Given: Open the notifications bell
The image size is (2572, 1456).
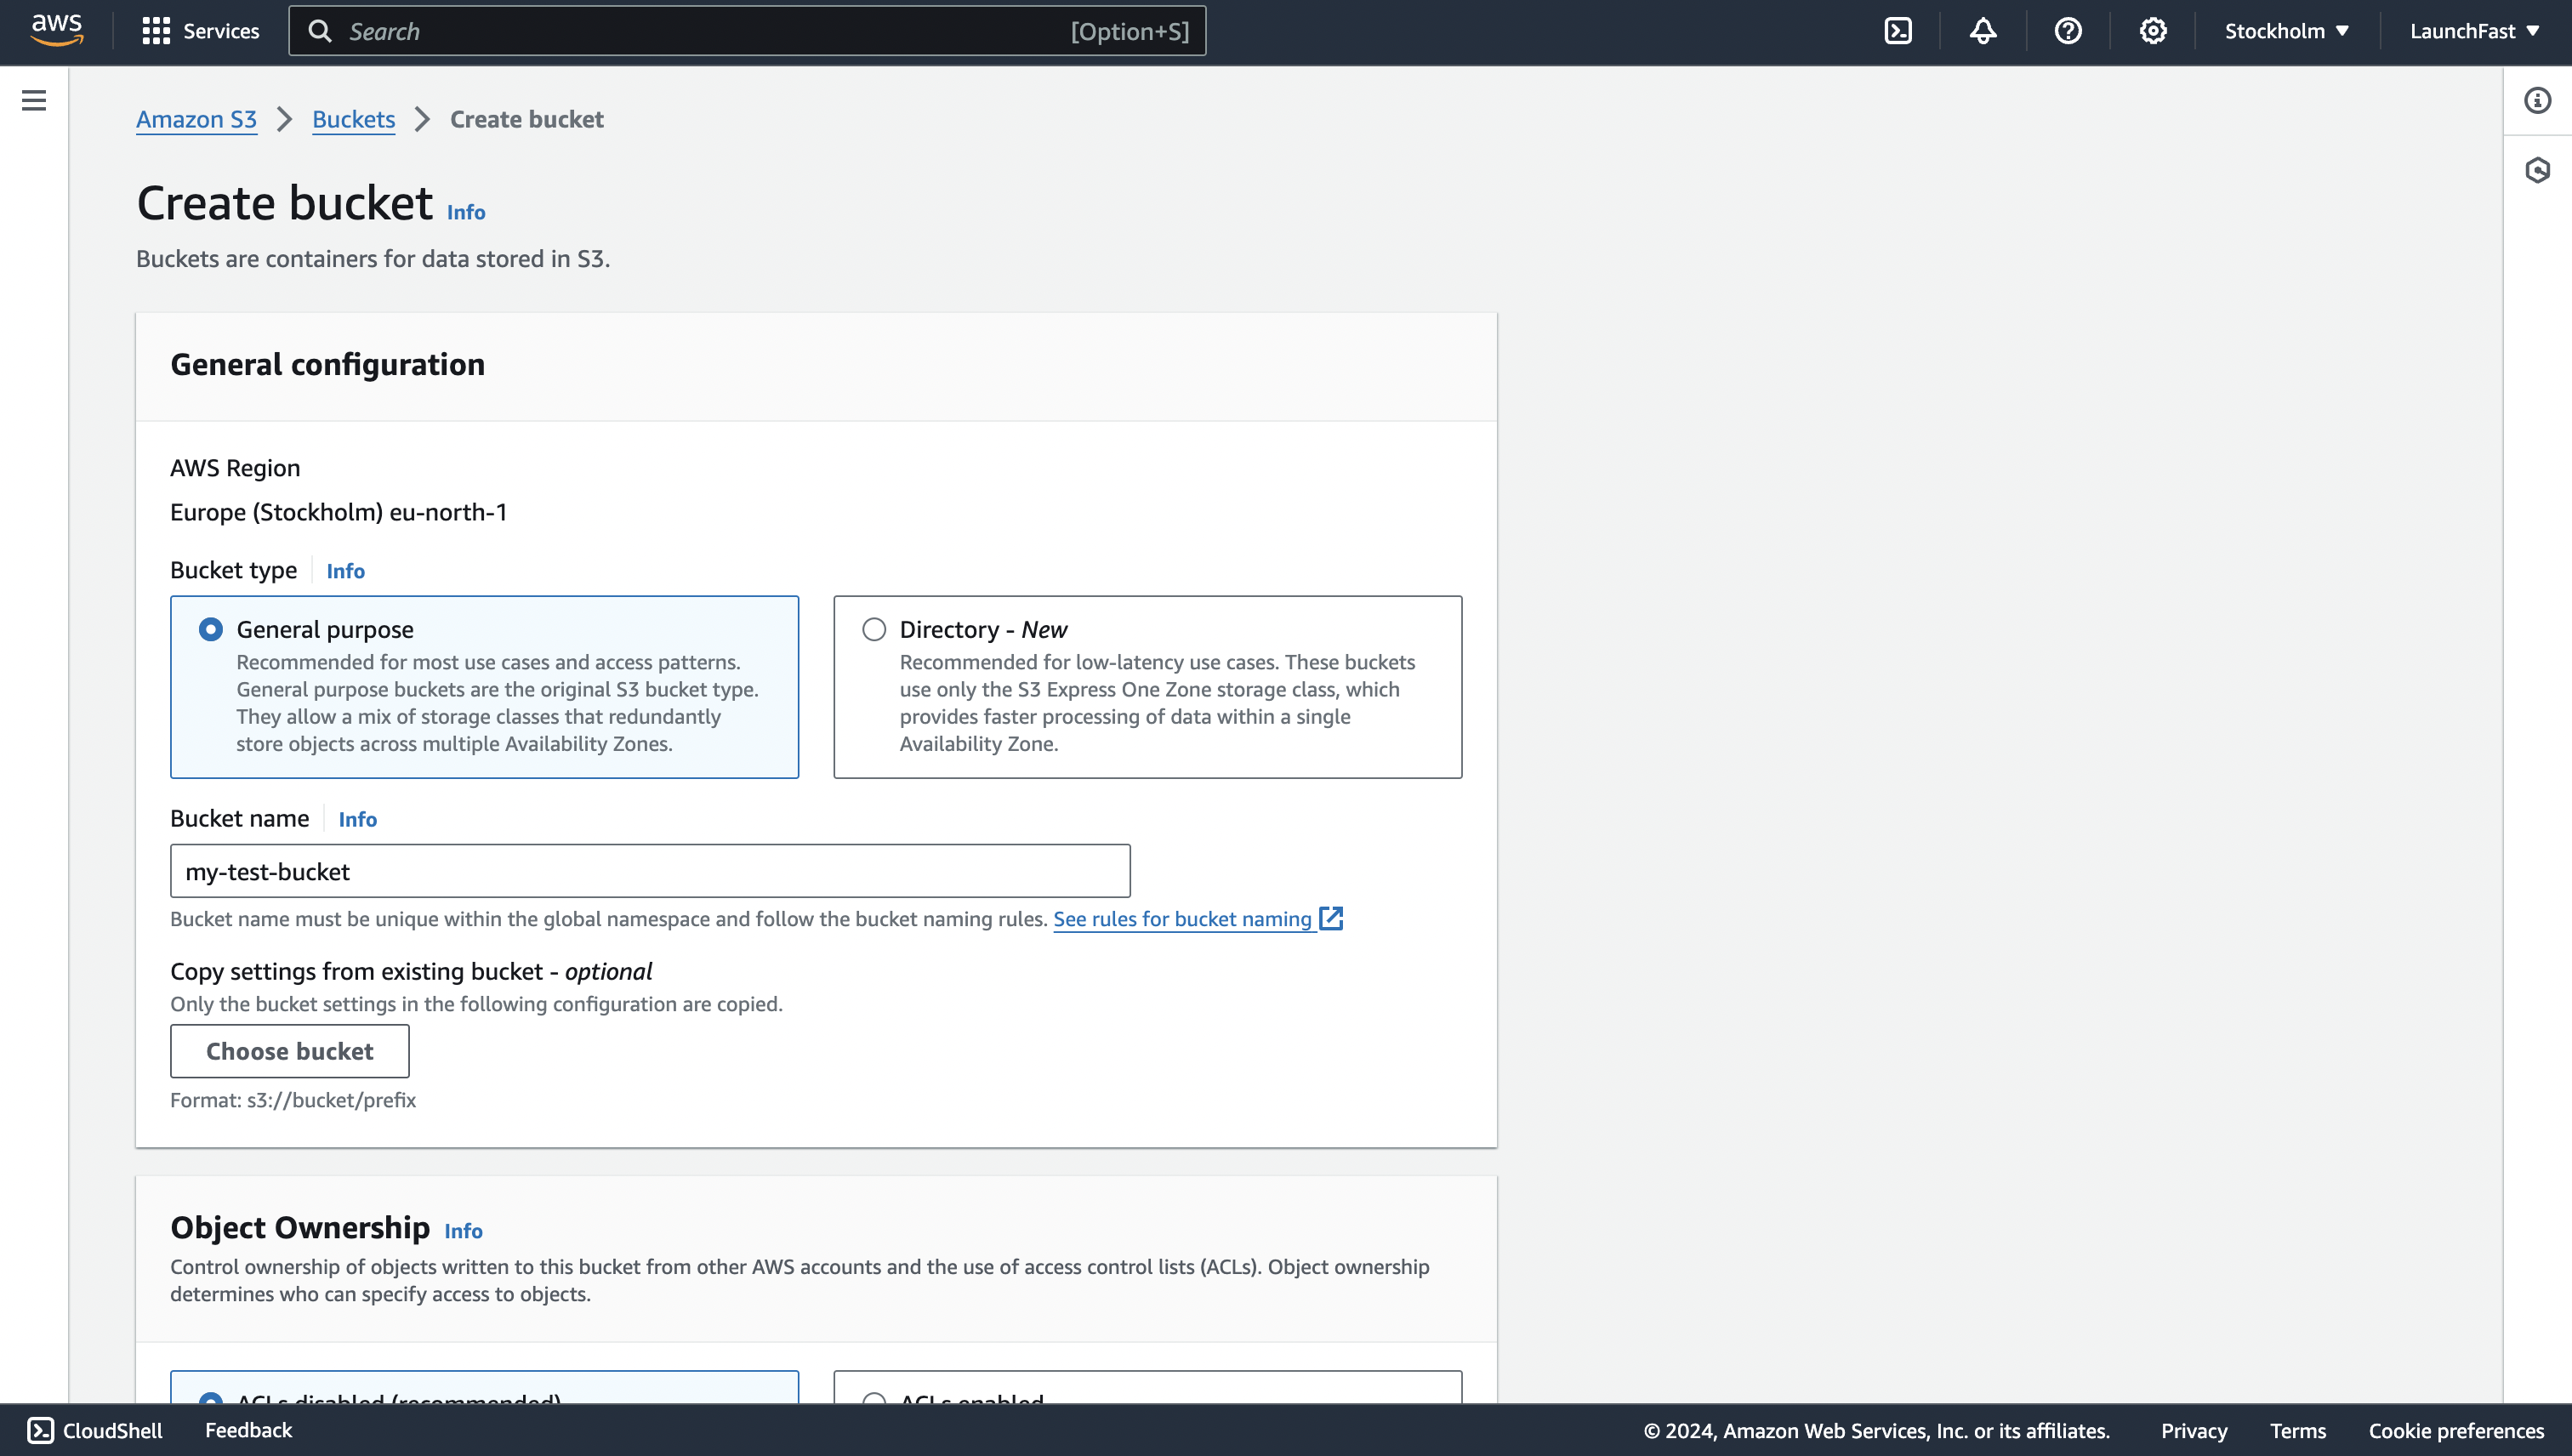Looking at the screenshot, I should click(1983, 31).
